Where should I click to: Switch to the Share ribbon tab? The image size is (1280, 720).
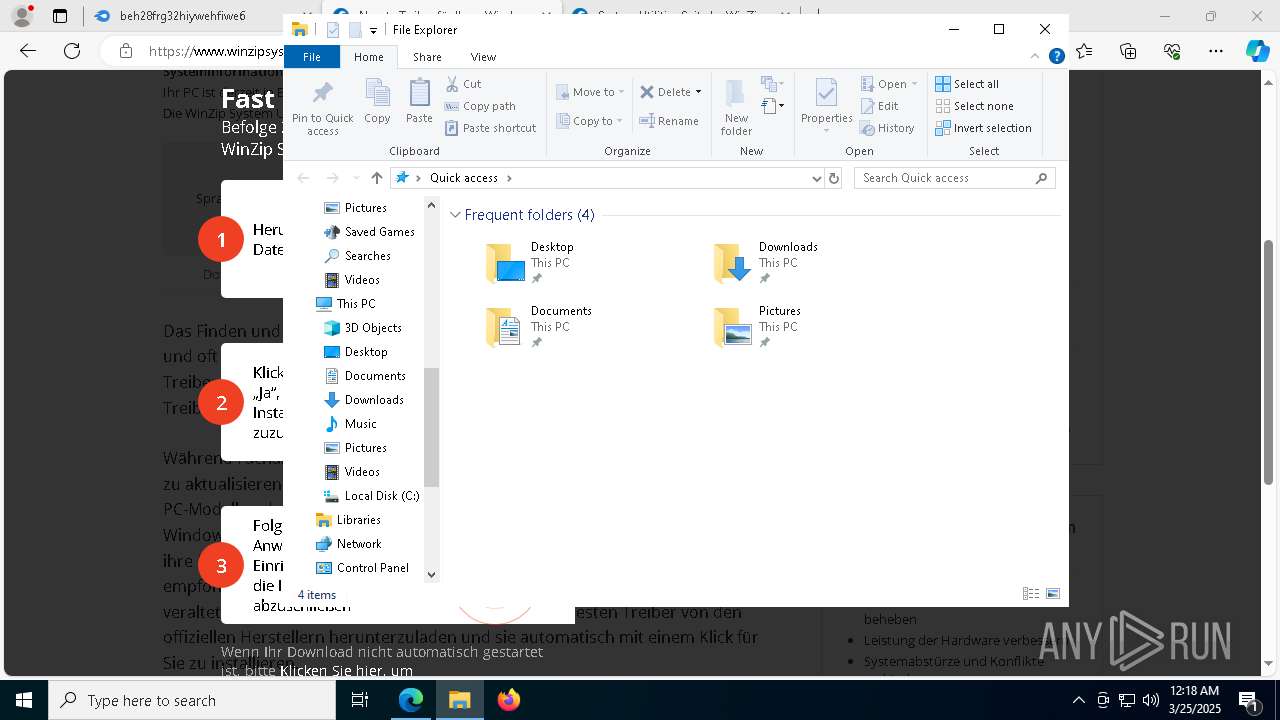tap(427, 57)
